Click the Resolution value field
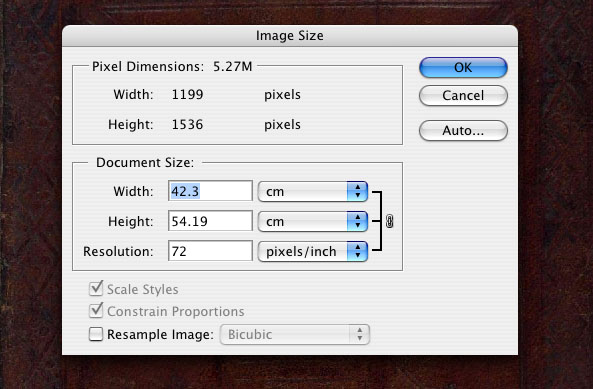This screenshot has height=389, width=593. point(210,251)
